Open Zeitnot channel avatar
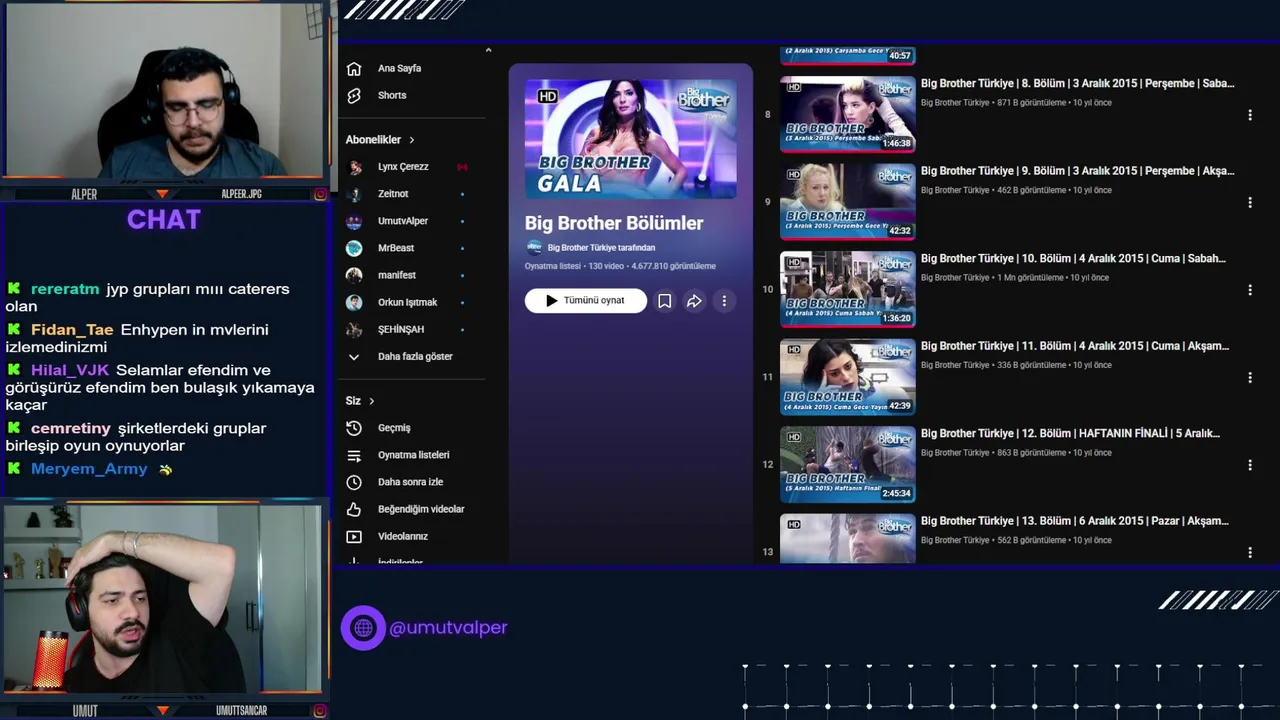This screenshot has height=720, width=1280. click(x=354, y=194)
